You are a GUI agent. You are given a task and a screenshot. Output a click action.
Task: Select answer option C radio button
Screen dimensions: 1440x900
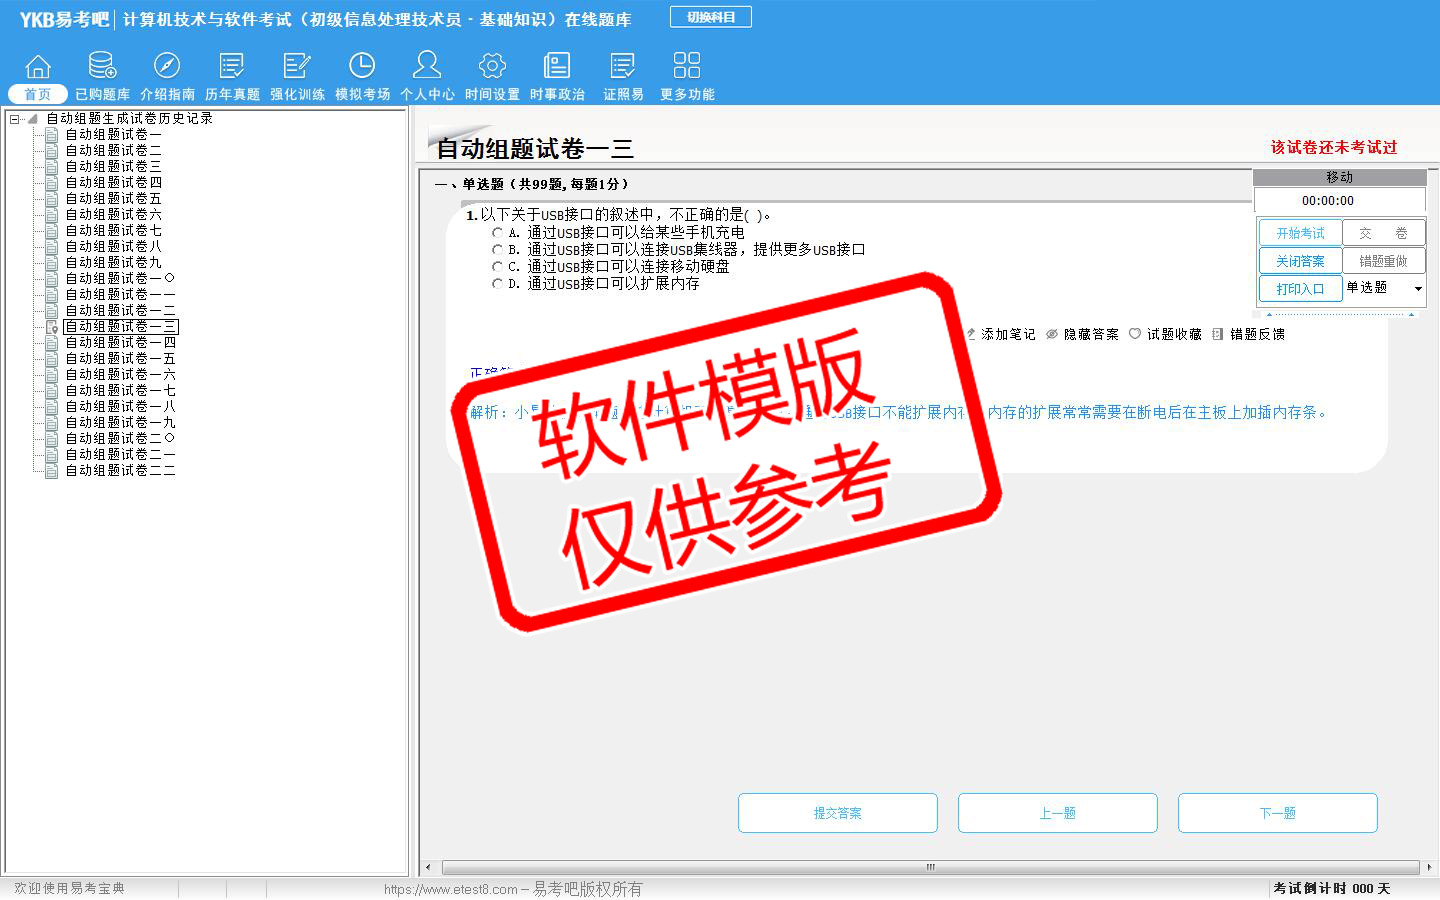[497, 267]
